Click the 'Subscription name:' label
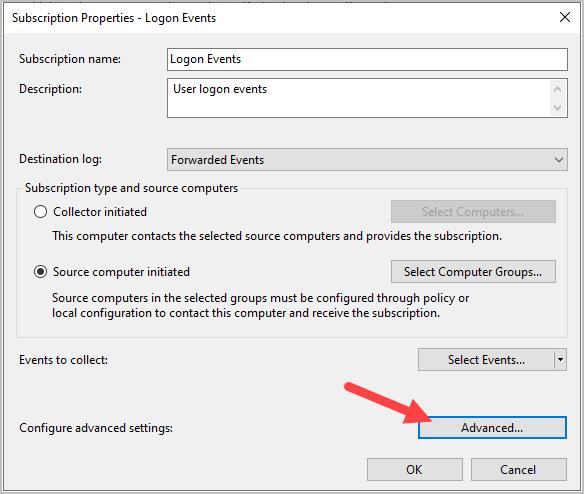The width and height of the screenshot is (584, 494). pyautogui.click(x=70, y=59)
